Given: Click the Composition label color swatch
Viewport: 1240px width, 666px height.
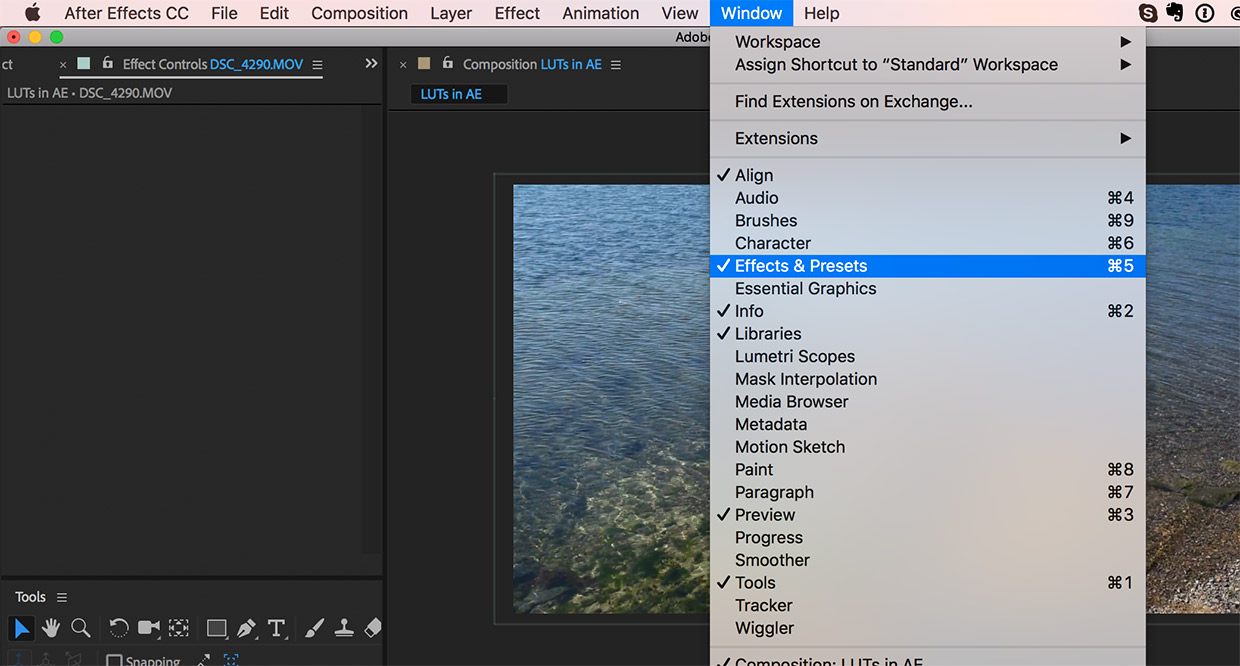Looking at the screenshot, I should (x=424, y=63).
